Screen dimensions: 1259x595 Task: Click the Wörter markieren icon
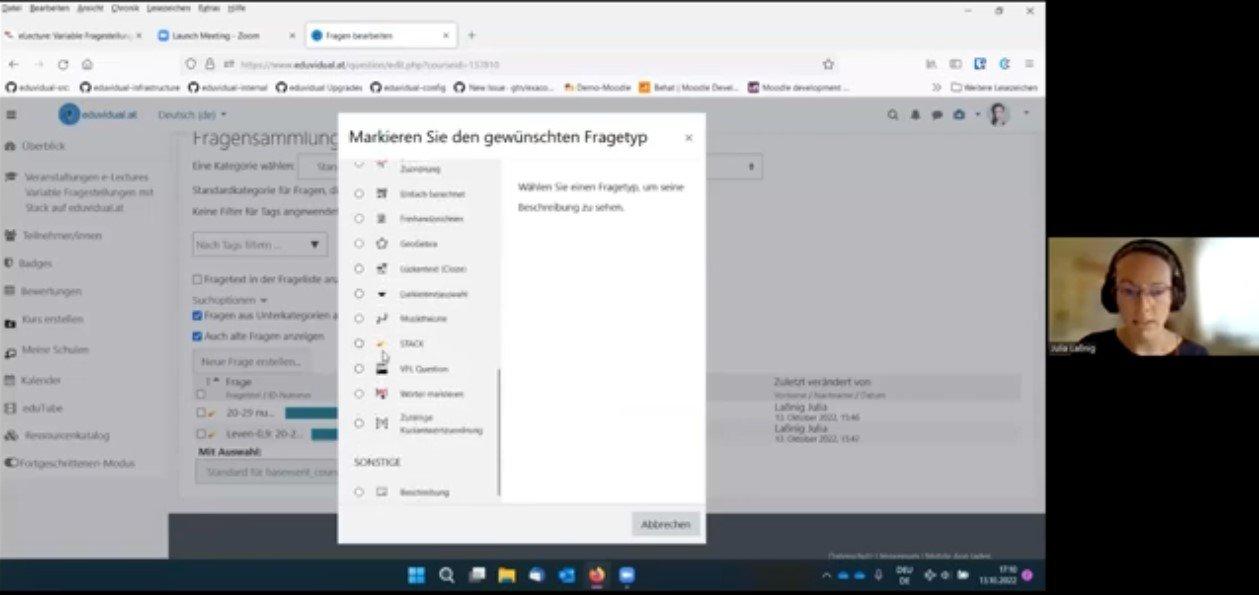381,393
